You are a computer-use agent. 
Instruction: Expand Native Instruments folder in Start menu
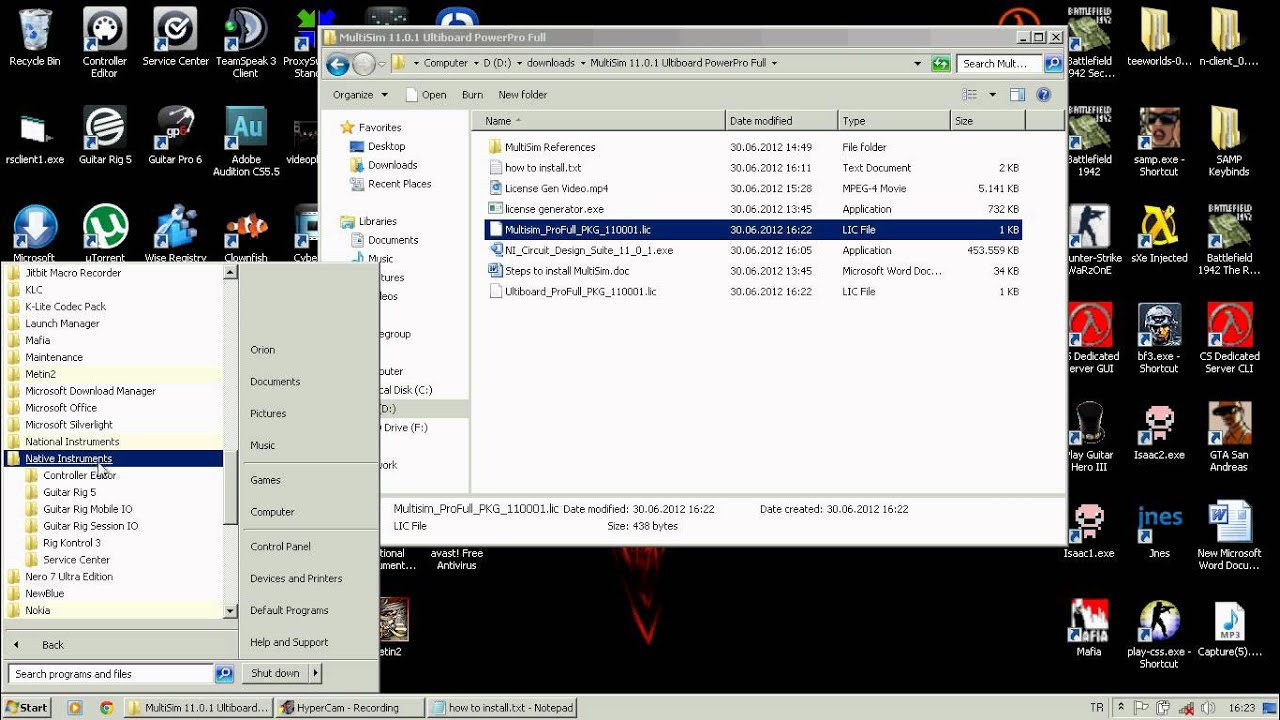[114, 458]
